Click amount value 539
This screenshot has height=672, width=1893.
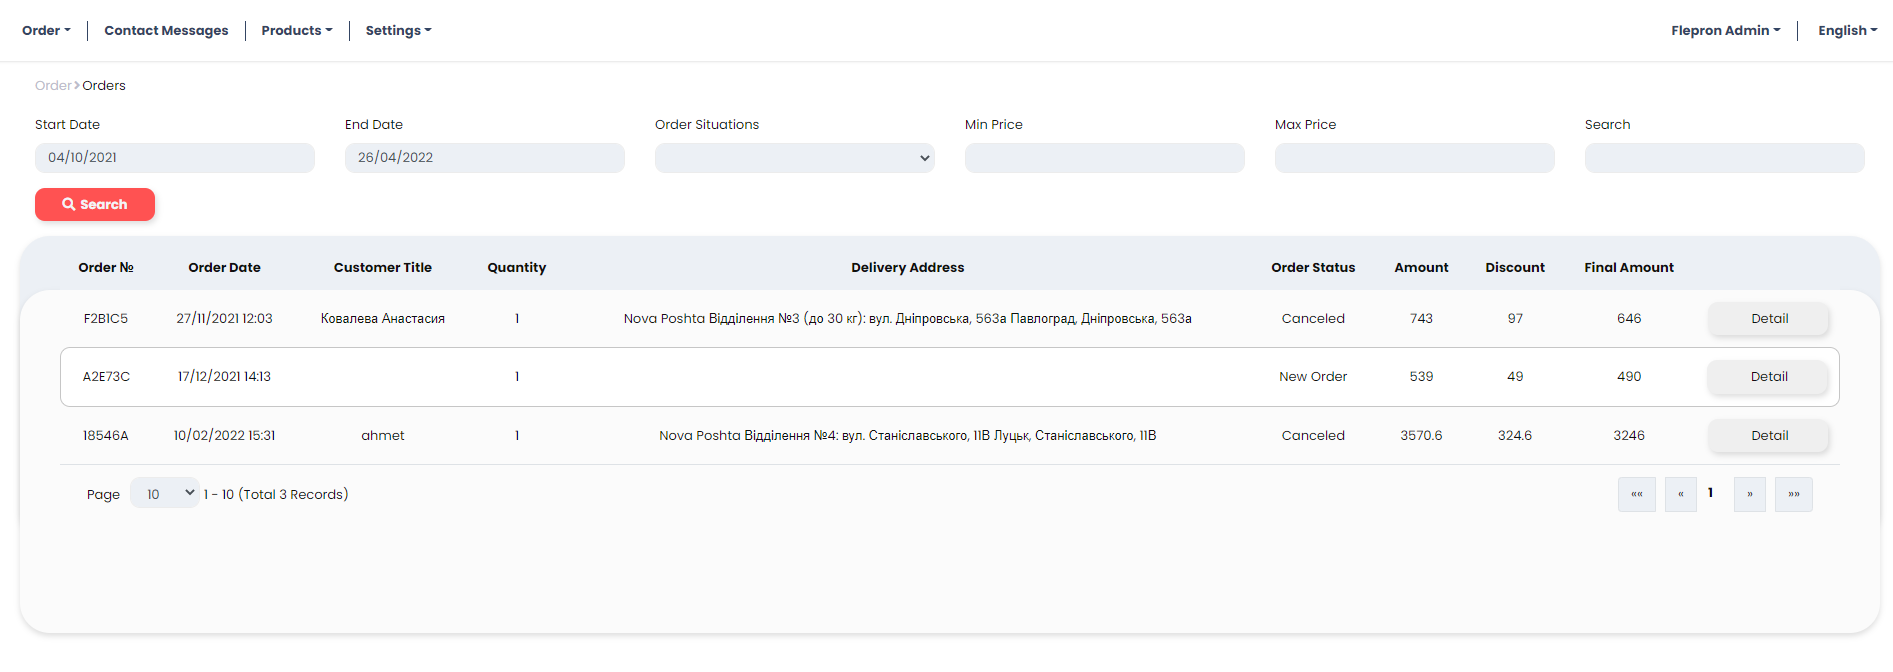point(1421,376)
